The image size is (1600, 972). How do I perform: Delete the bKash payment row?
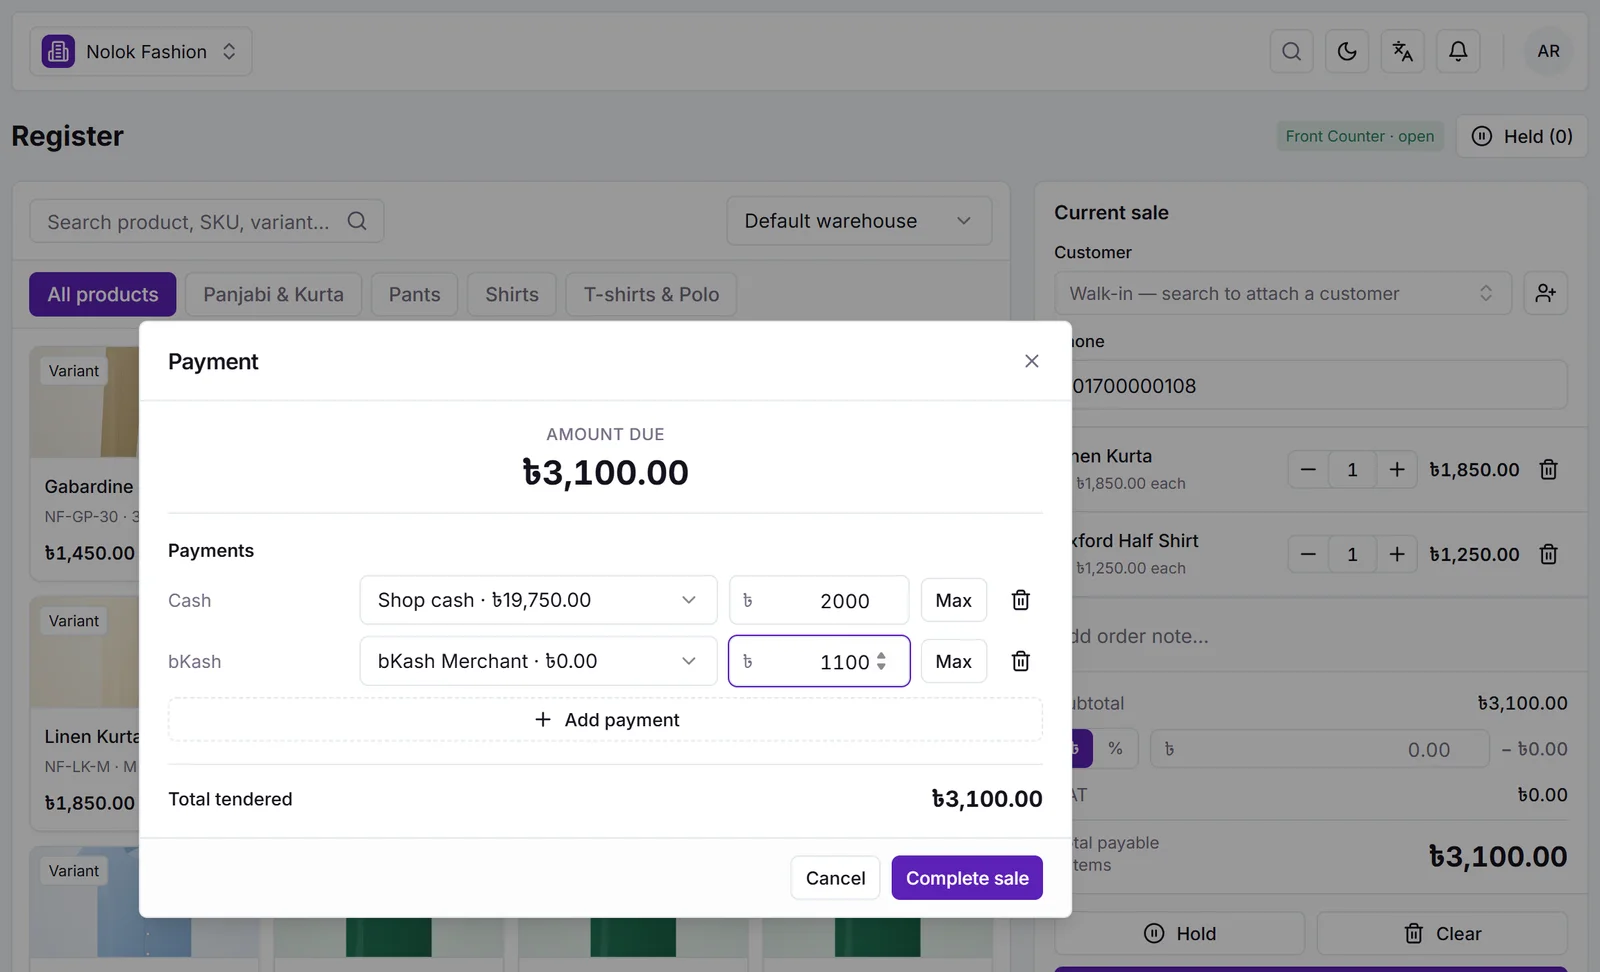1020,661
